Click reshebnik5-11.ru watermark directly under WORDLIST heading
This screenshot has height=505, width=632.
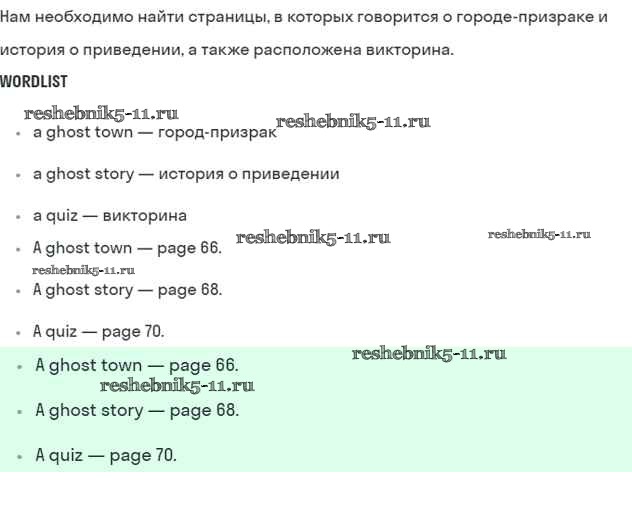(x=101, y=114)
